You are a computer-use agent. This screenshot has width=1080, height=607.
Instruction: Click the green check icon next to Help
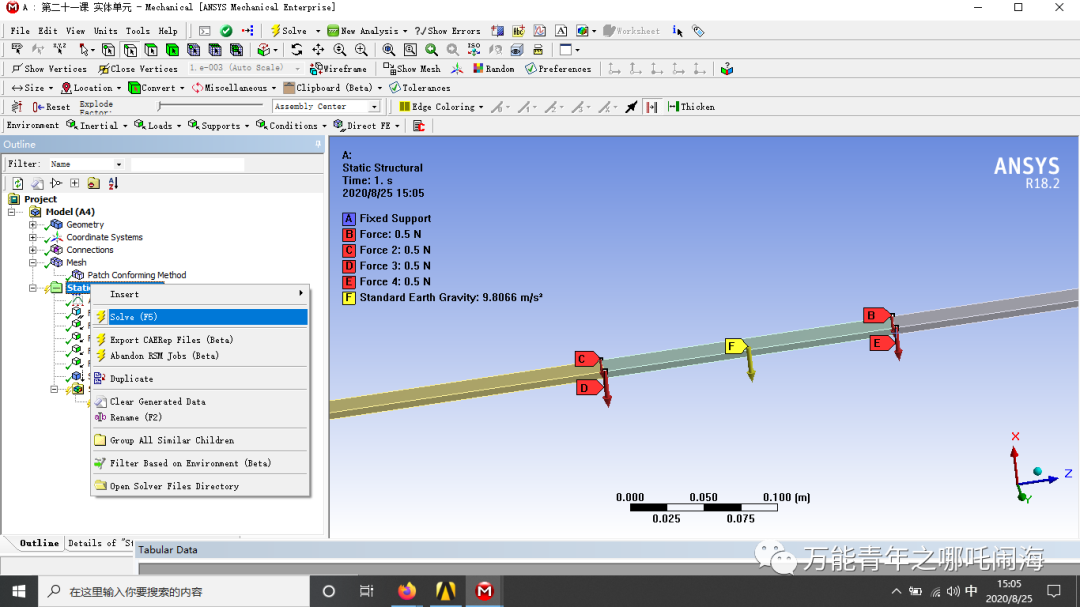coord(226,31)
